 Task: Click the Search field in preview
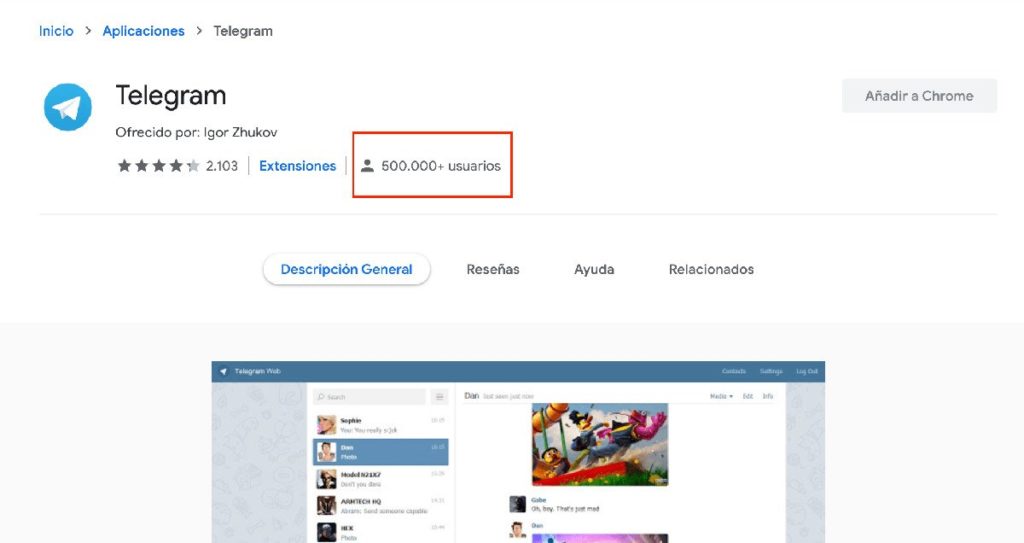pyautogui.click(x=370, y=397)
